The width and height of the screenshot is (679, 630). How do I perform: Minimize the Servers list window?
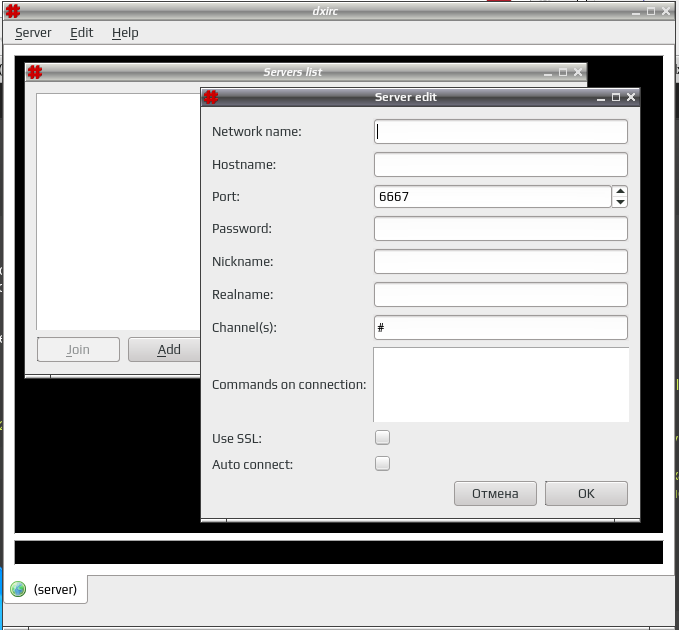[548, 73]
